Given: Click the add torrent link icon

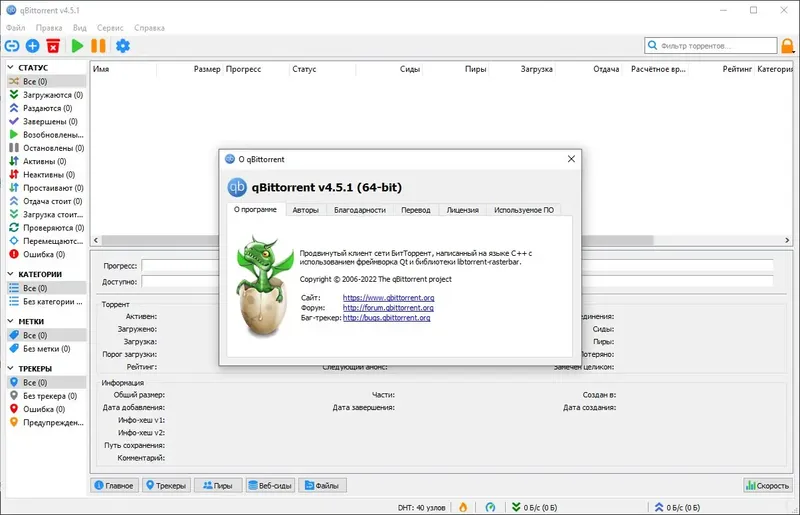Looking at the screenshot, I should [x=12, y=46].
